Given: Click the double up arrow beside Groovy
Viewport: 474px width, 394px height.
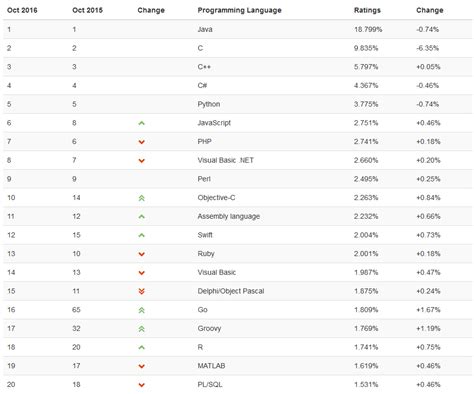Looking at the screenshot, I should pyautogui.click(x=141, y=329).
